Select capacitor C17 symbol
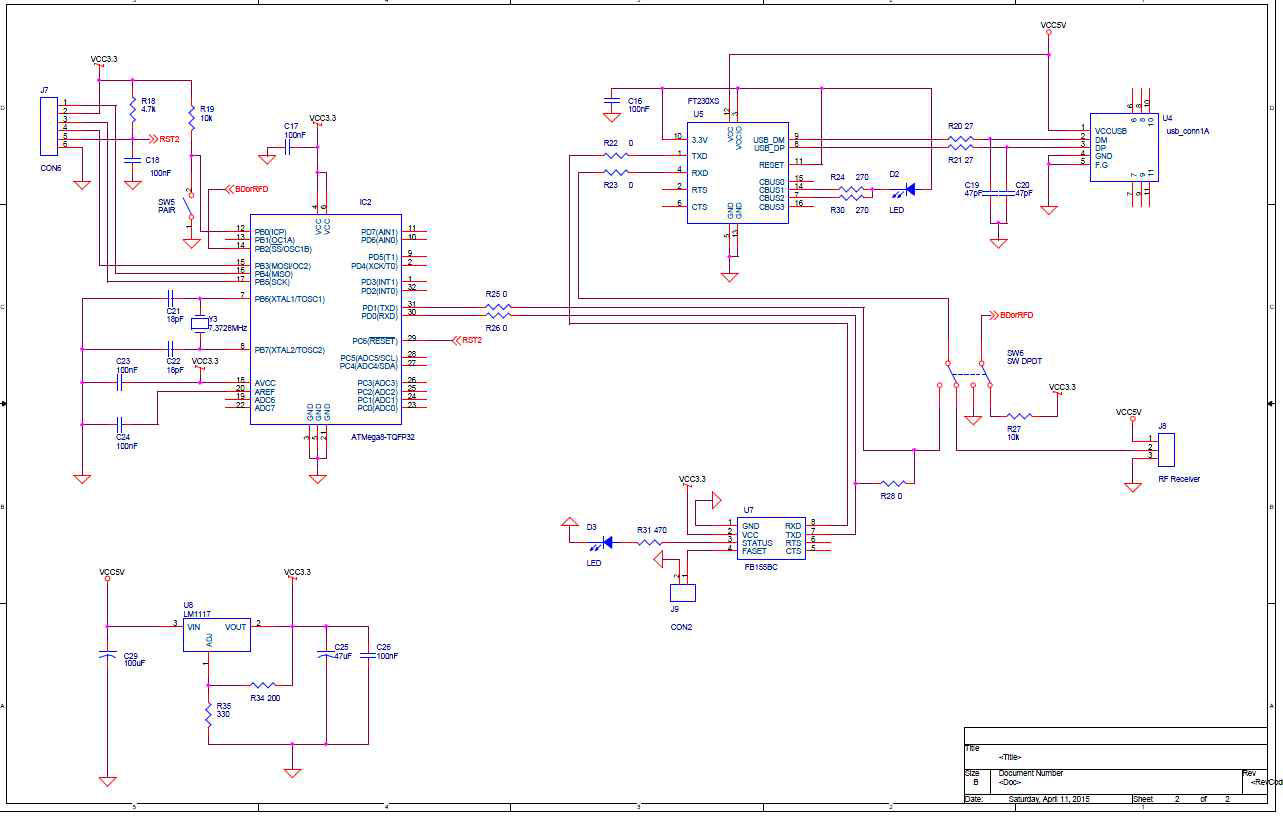The width and height of the screenshot is (1283, 824). tap(286, 147)
